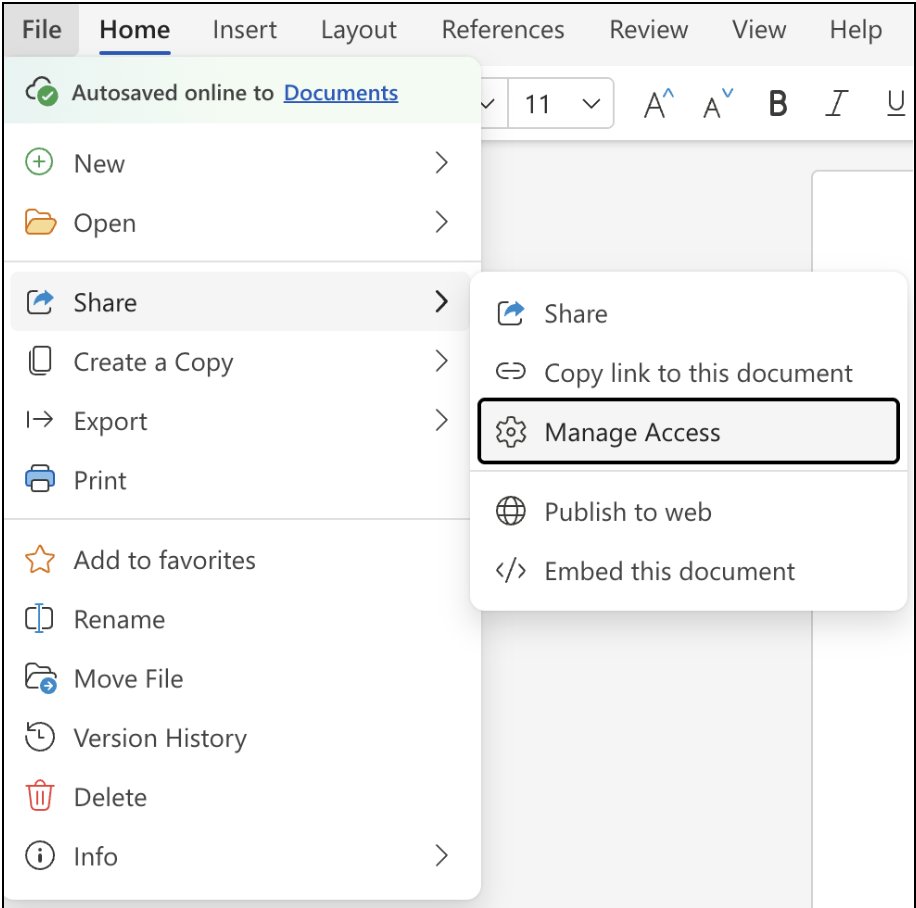
Task: Switch to the References tab
Action: click(x=503, y=30)
